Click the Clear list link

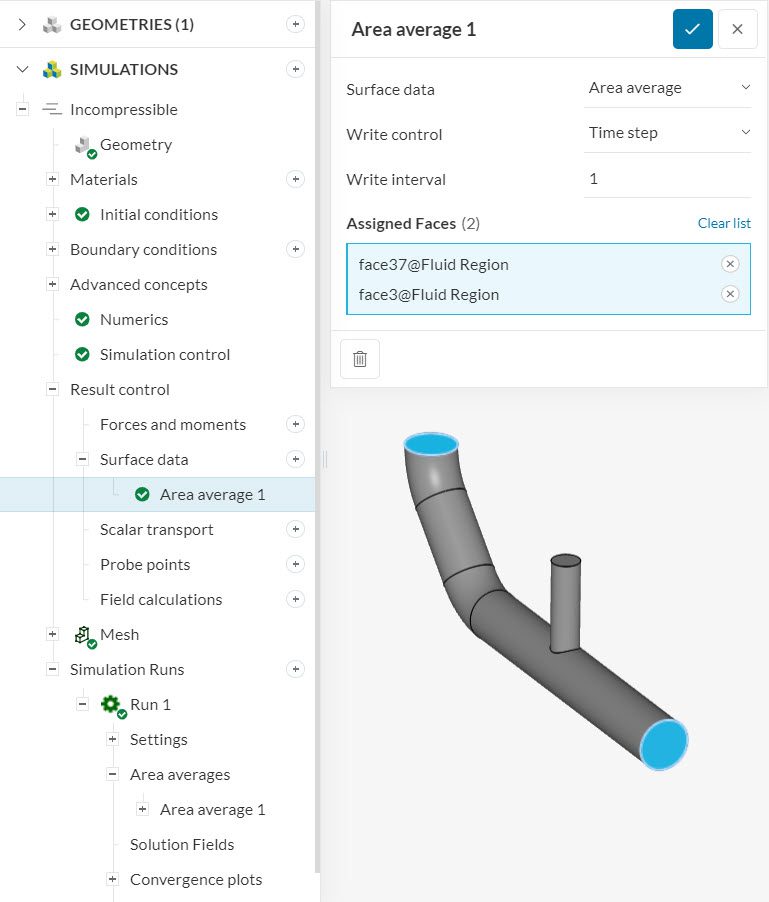[x=724, y=223]
